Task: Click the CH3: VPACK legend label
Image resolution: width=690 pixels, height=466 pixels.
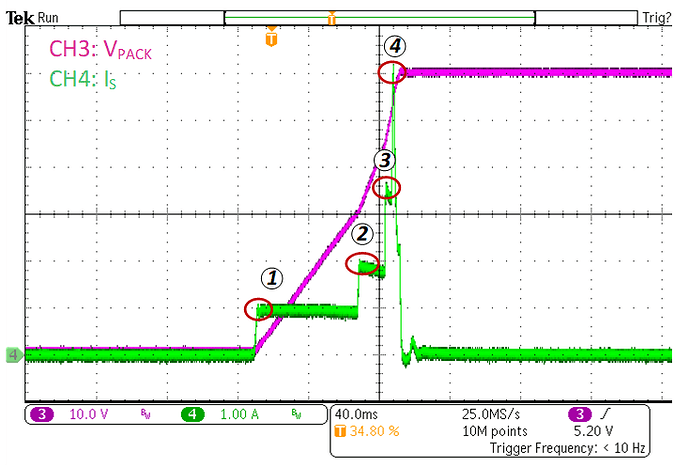Action: 100,50
